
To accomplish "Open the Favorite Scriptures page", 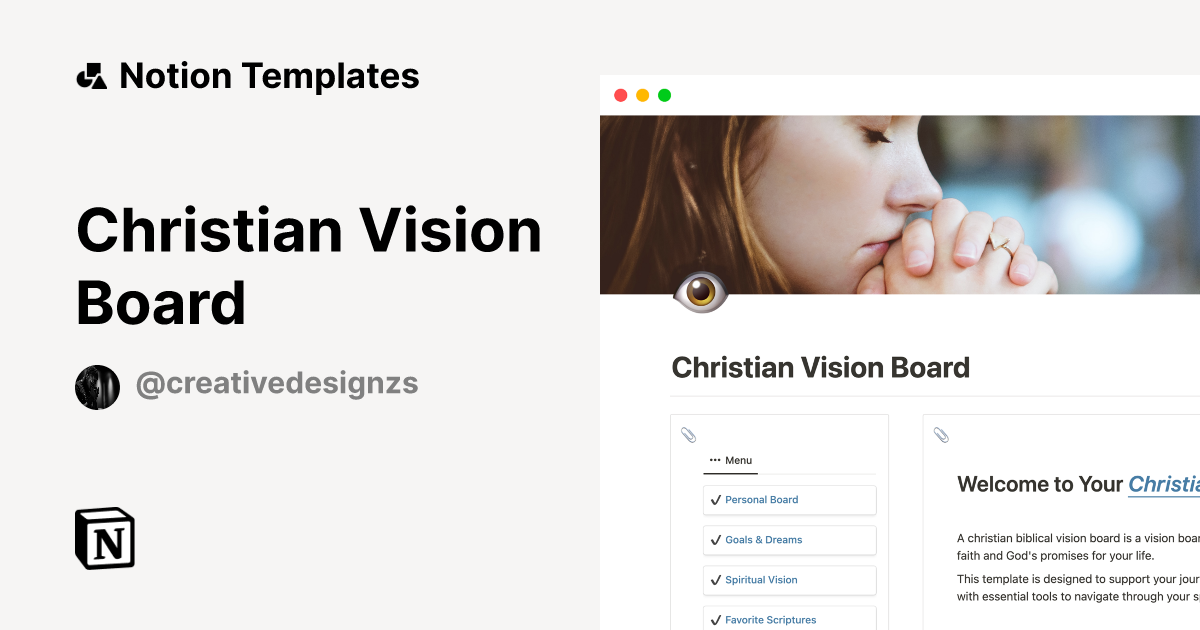I will [x=771, y=620].
